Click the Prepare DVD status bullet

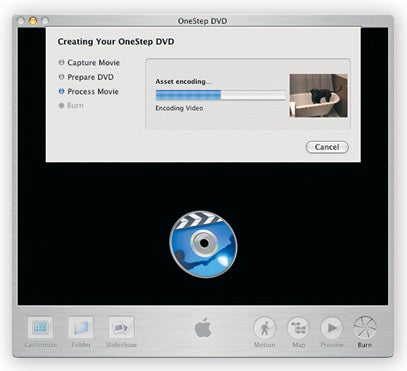click(61, 77)
